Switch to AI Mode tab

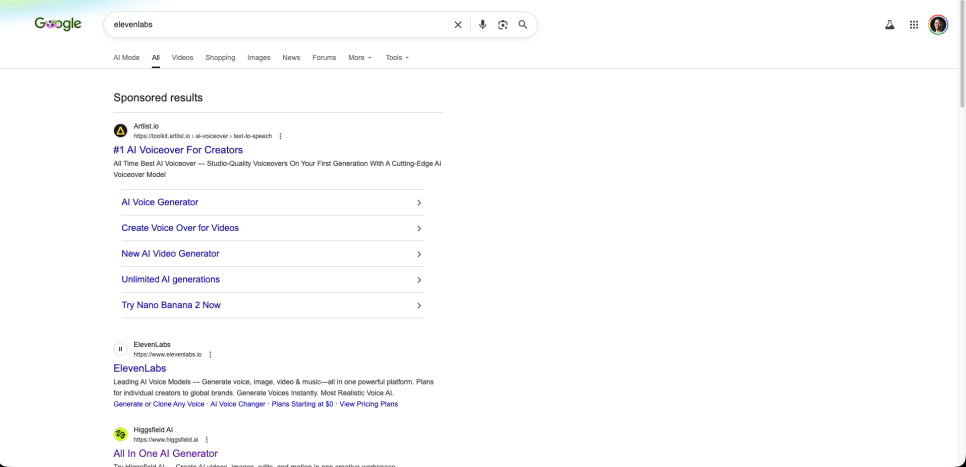click(126, 57)
